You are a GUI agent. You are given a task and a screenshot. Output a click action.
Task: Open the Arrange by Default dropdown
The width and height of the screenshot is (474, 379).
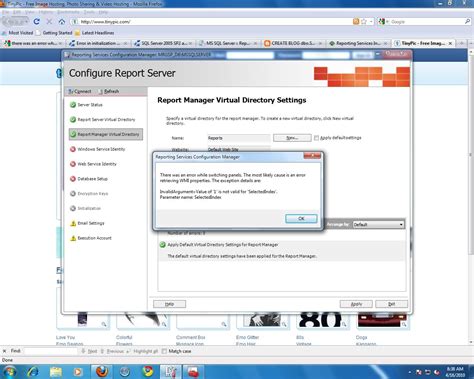(378, 225)
